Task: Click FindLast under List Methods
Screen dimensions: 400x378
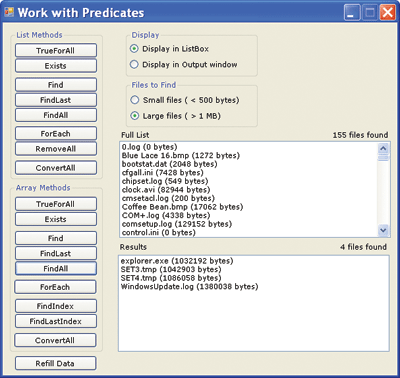Action: pyautogui.click(x=56, y=100)
